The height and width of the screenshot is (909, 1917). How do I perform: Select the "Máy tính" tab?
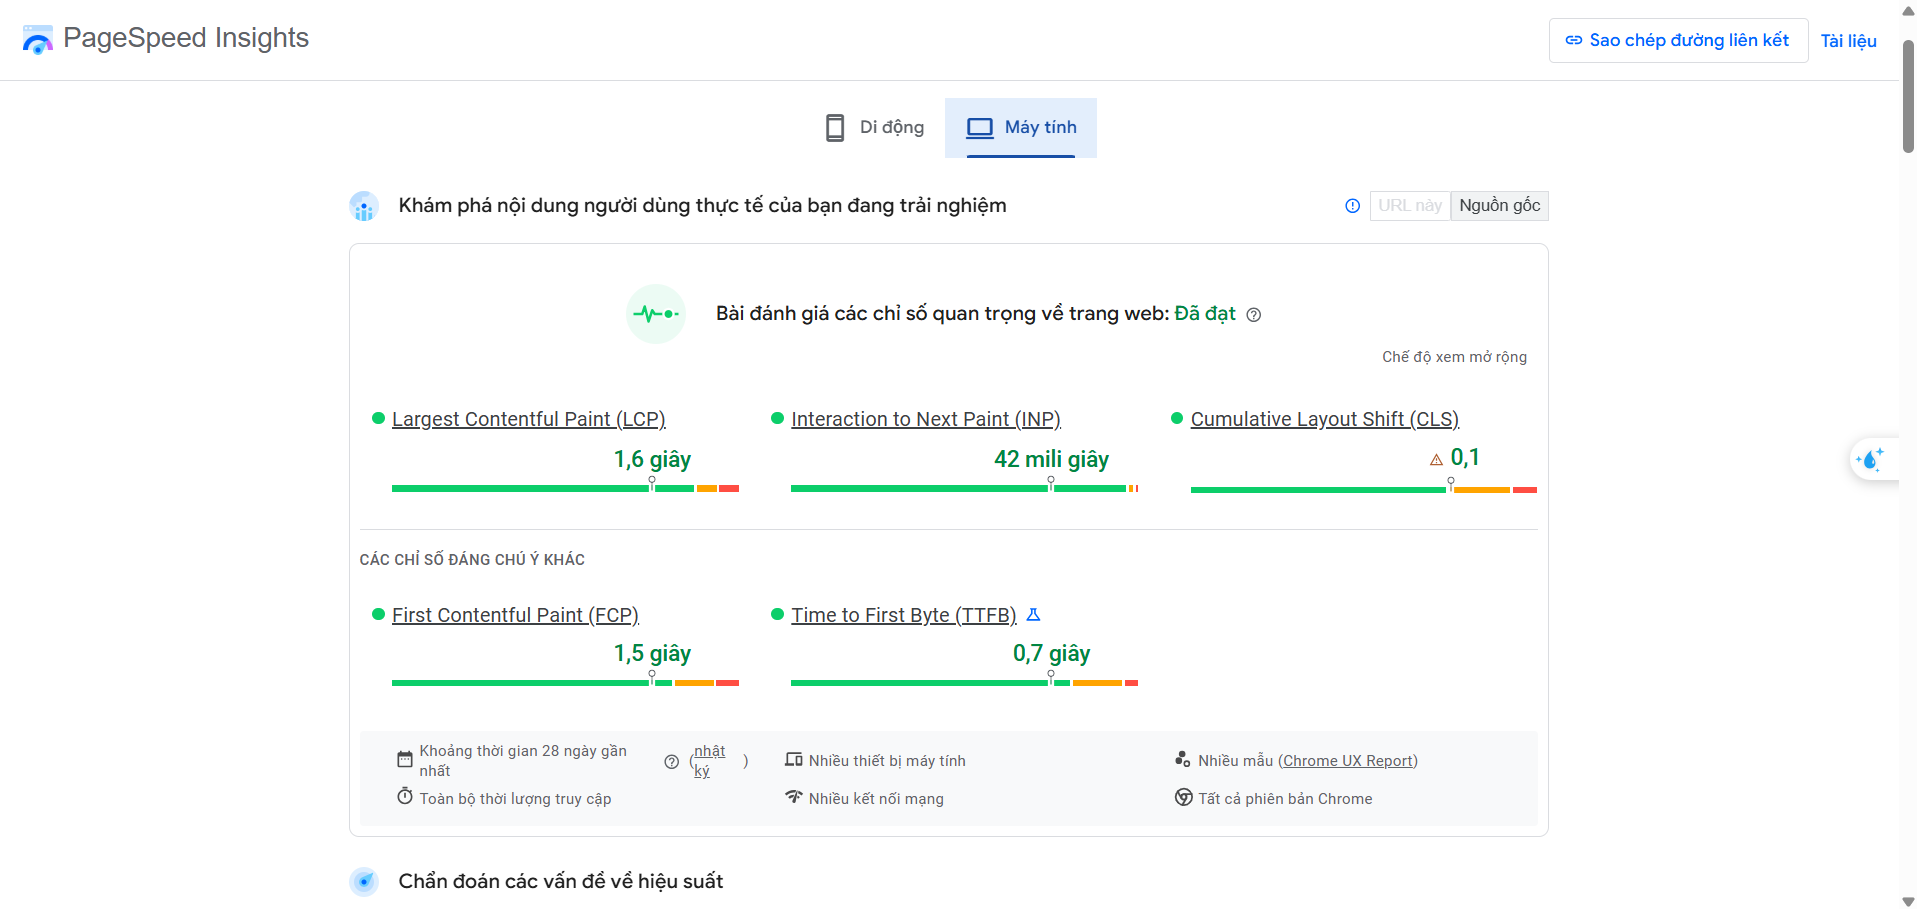tap(1020, 127)
